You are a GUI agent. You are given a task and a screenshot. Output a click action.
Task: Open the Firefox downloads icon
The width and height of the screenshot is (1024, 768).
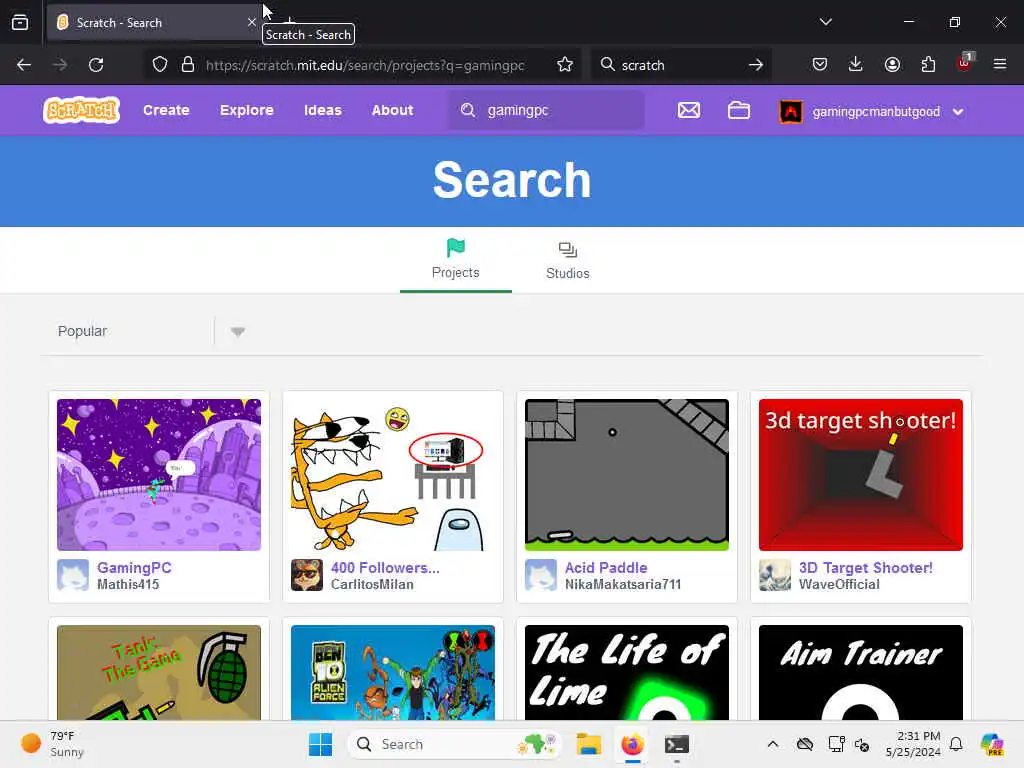click(x=856, y=64)
